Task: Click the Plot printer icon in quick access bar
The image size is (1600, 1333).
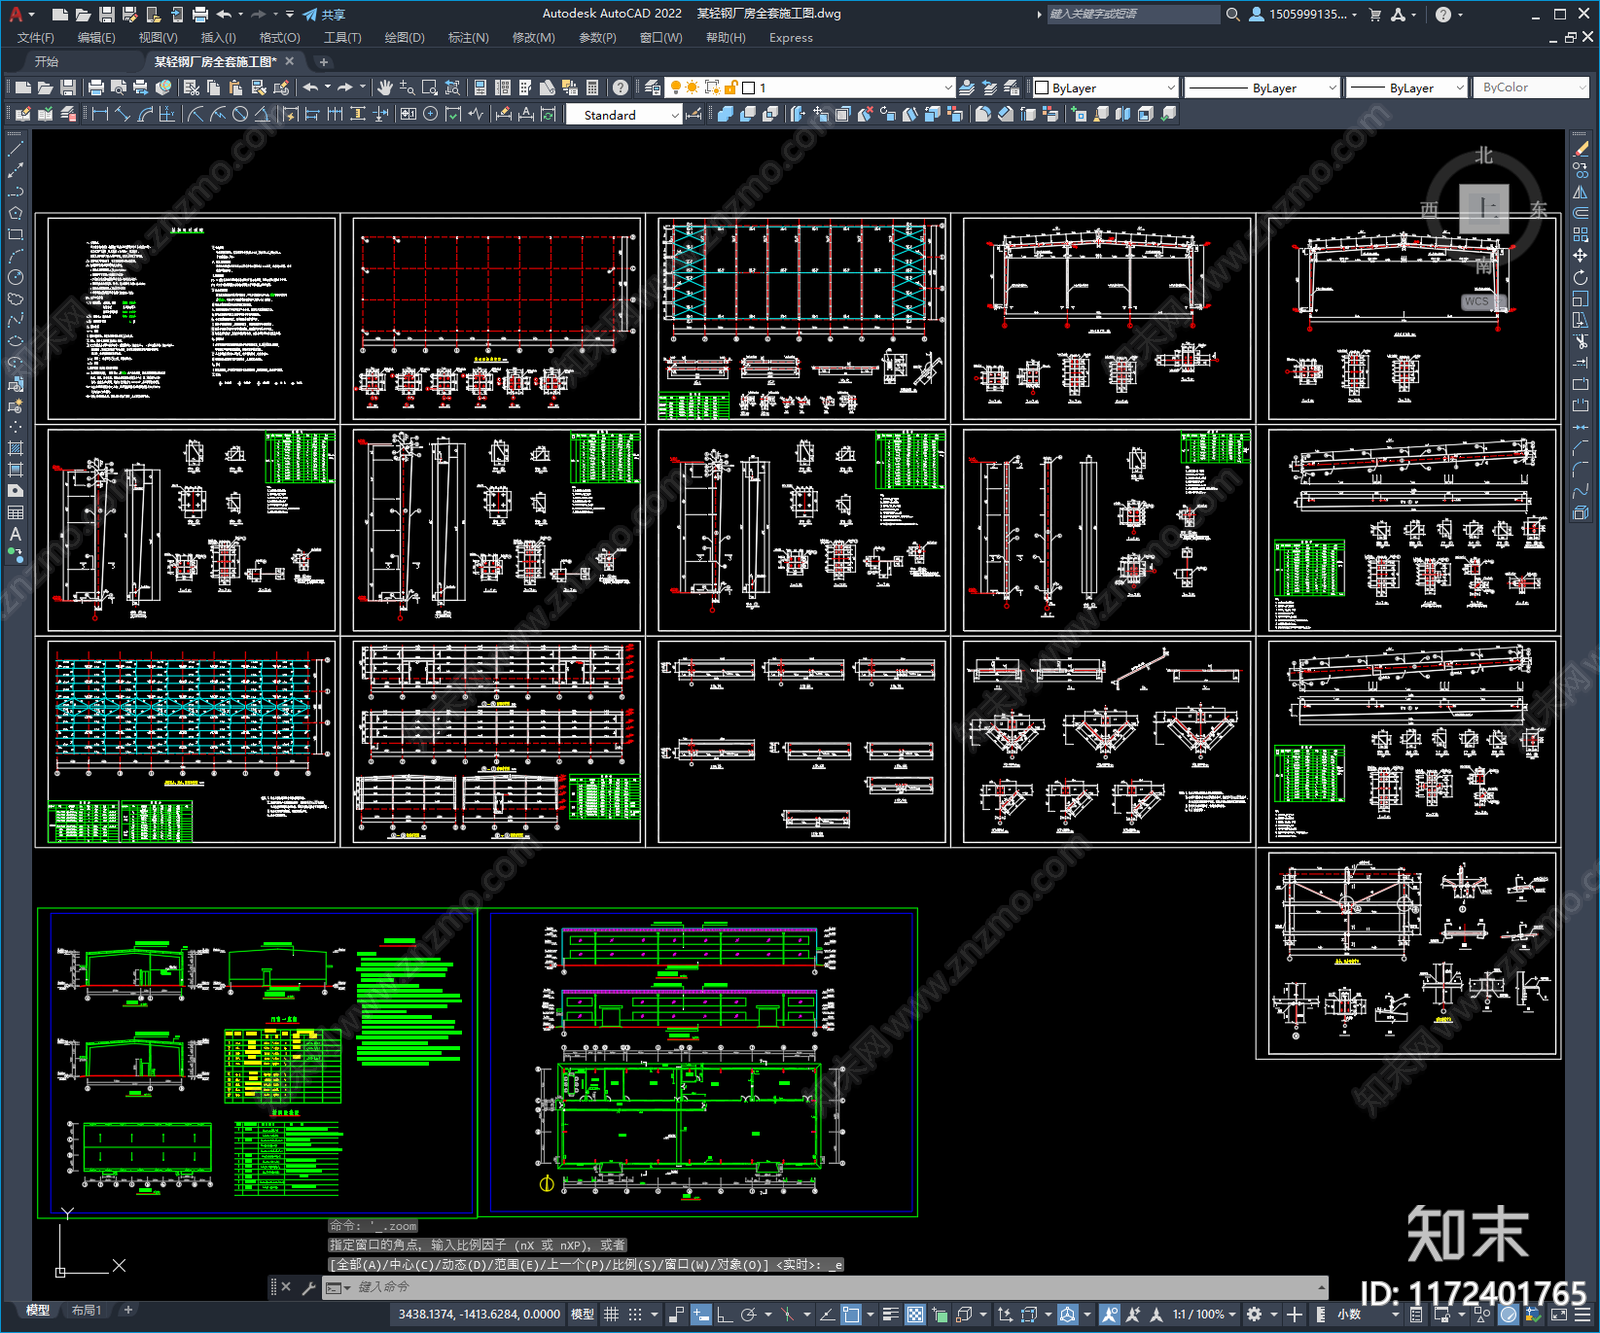Action: [x=200, y=14]
